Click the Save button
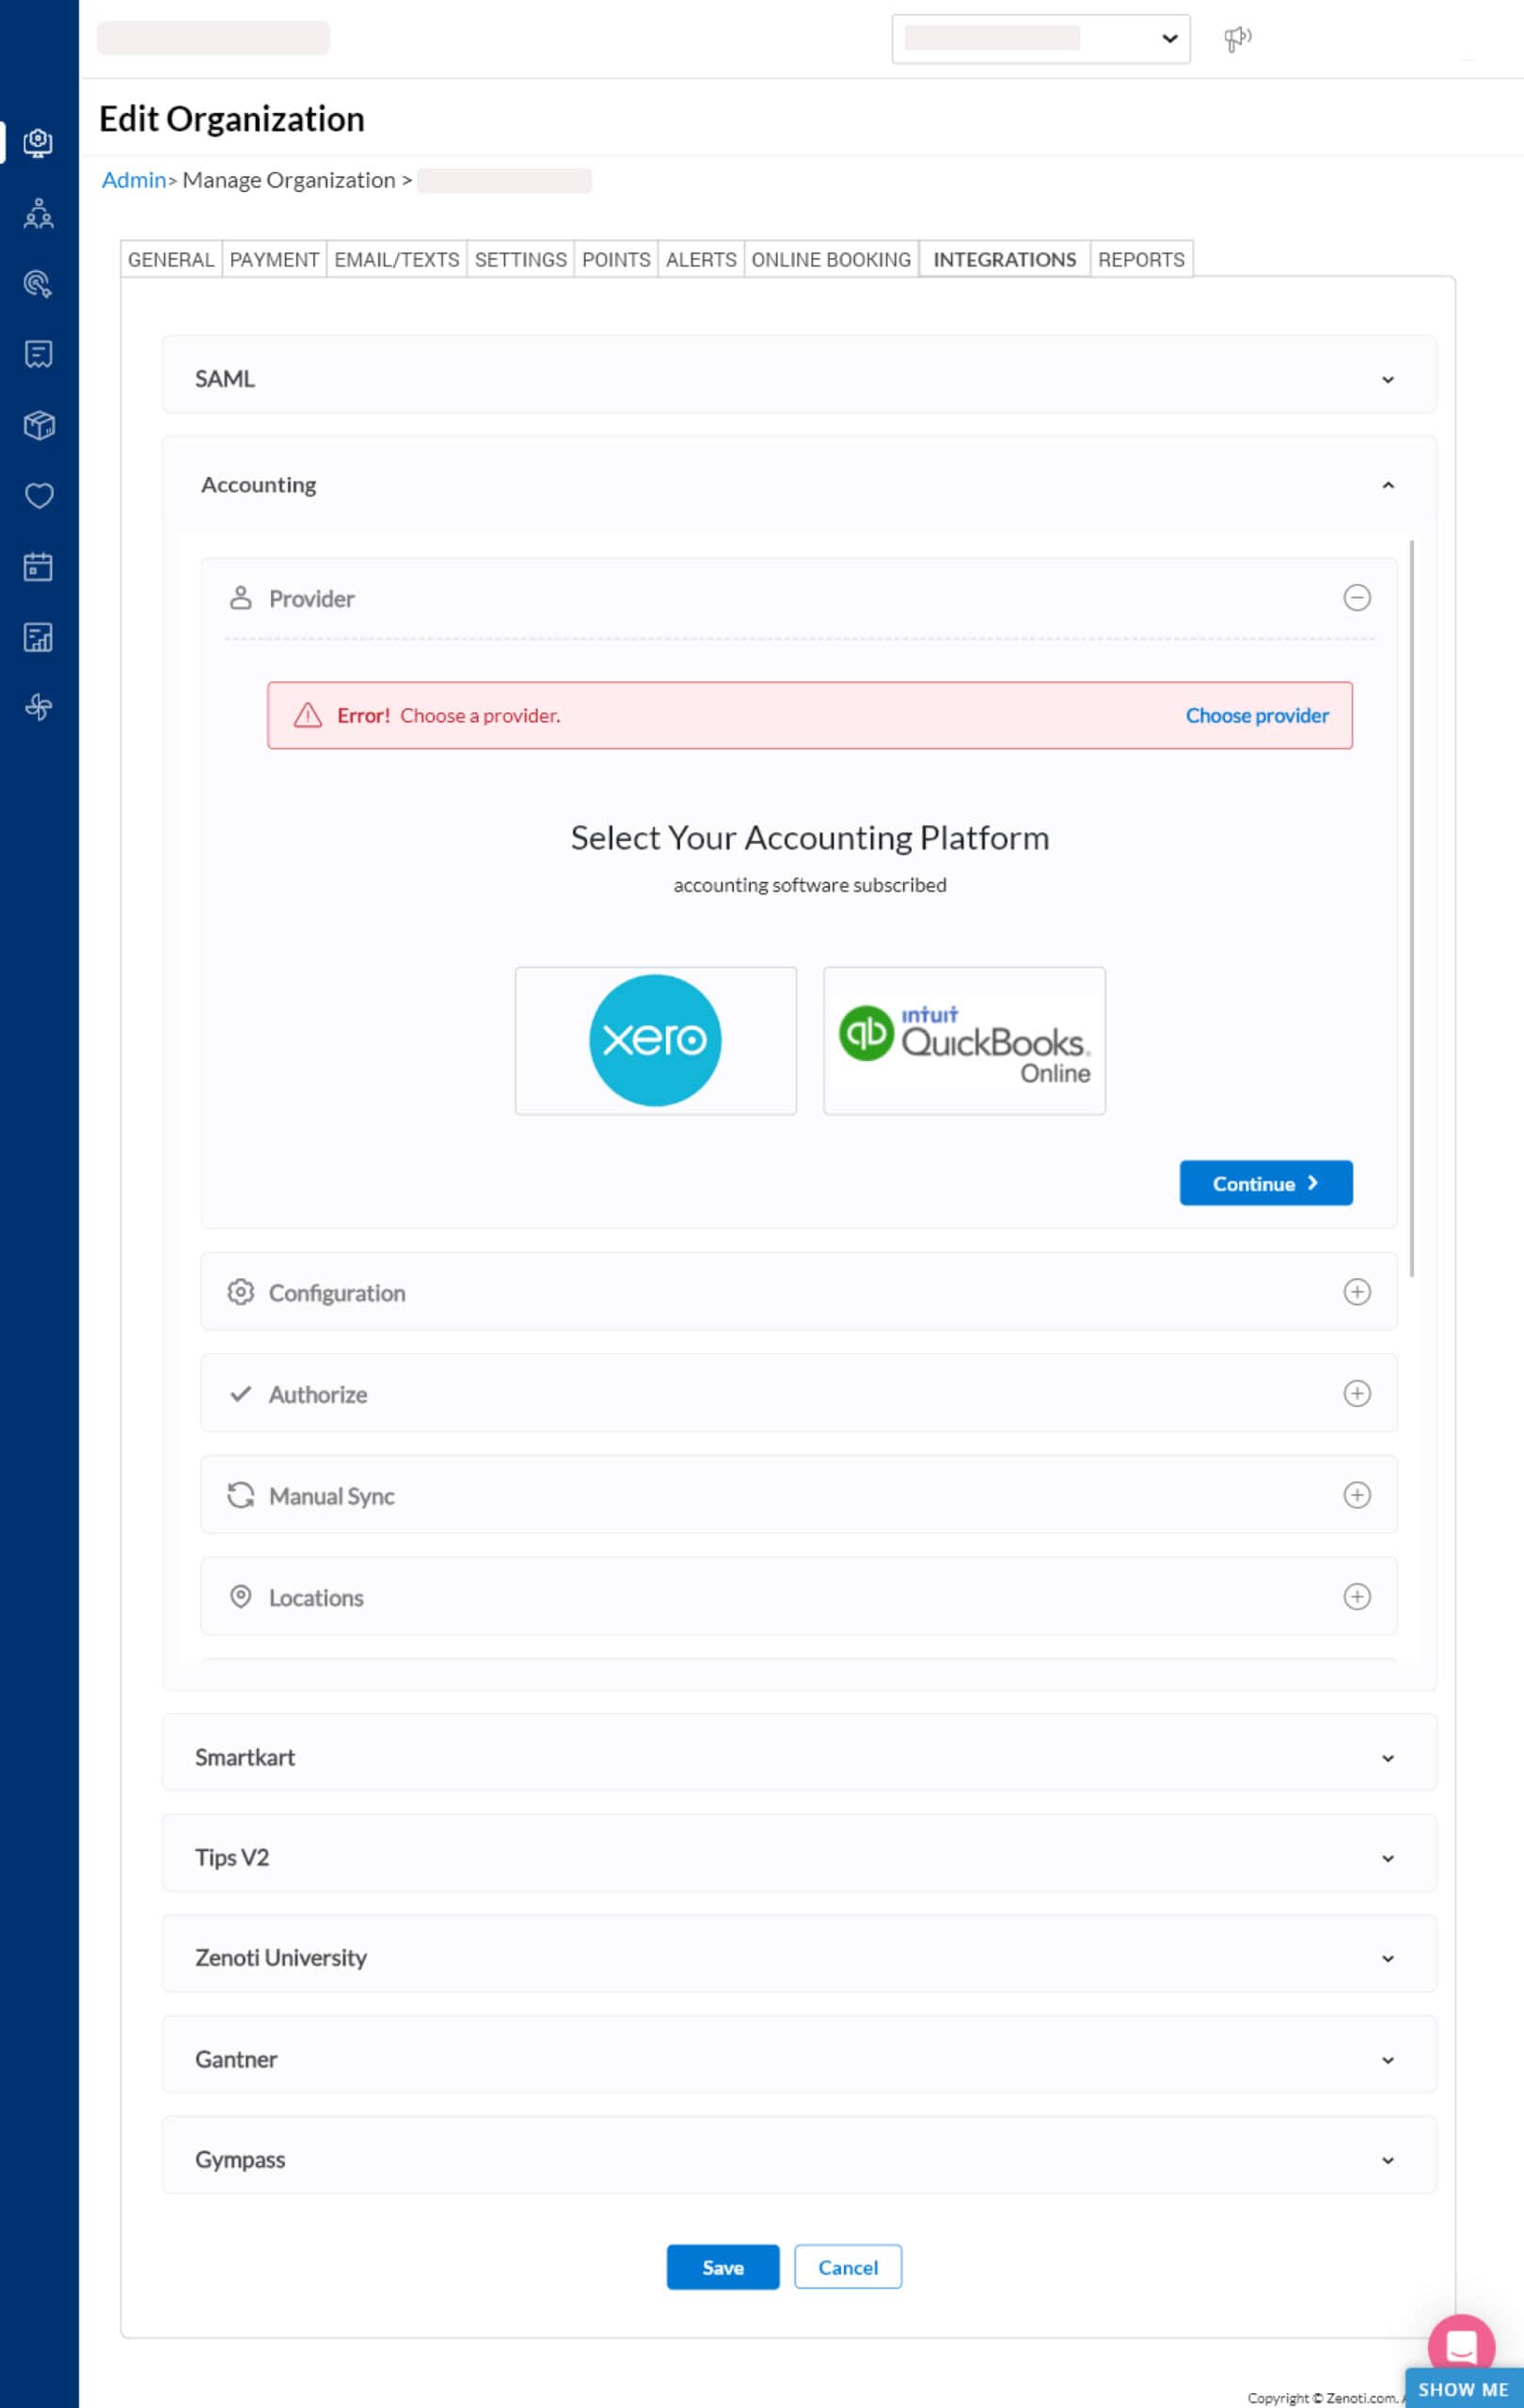1524x2408 pixels. tap(722, 2267)
